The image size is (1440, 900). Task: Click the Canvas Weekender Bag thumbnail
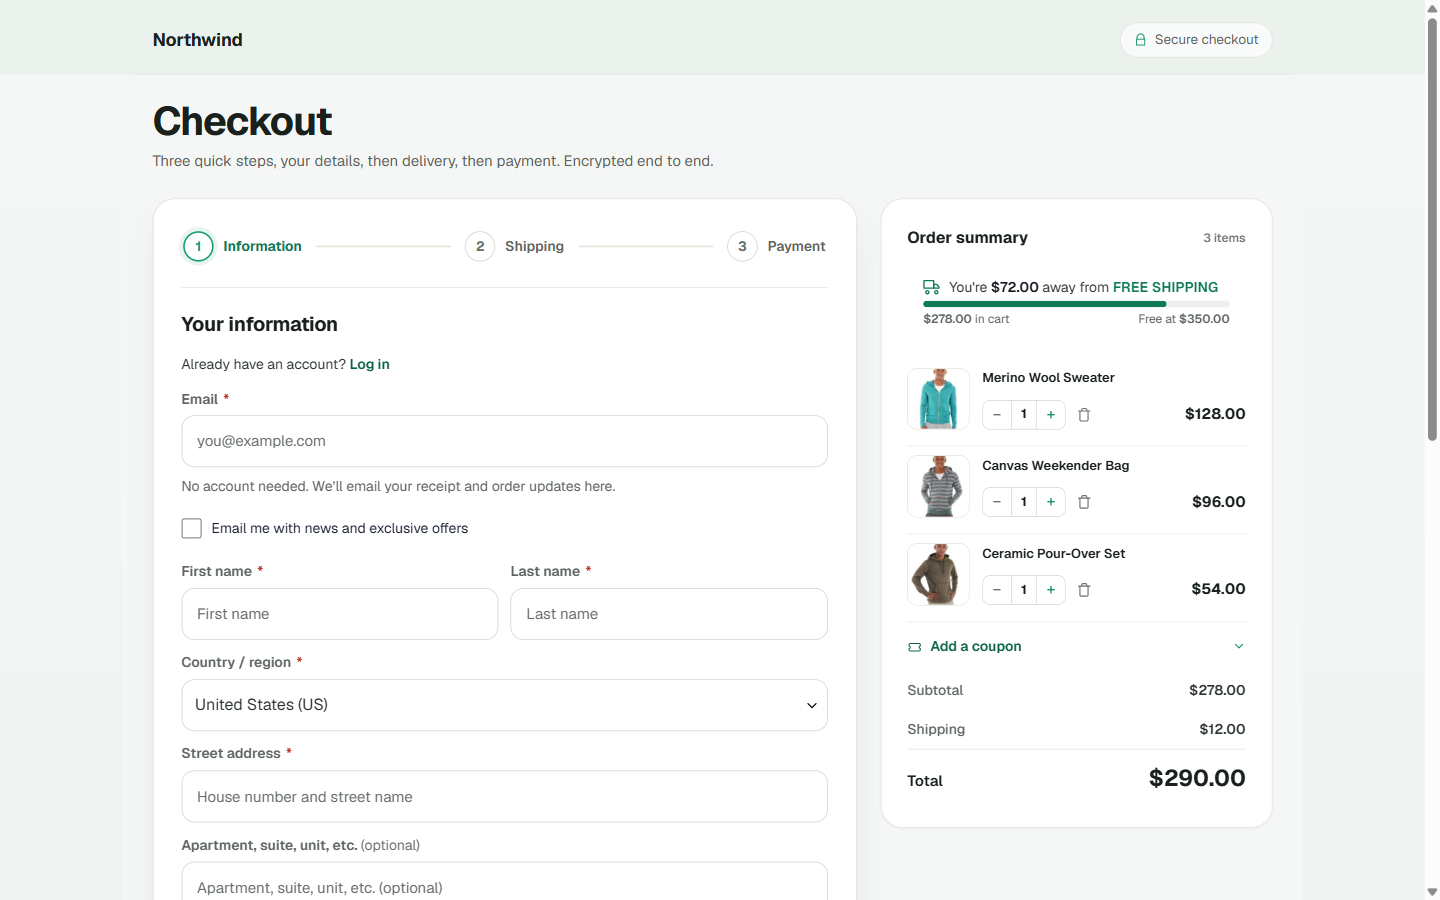click(x=938, y=487)
